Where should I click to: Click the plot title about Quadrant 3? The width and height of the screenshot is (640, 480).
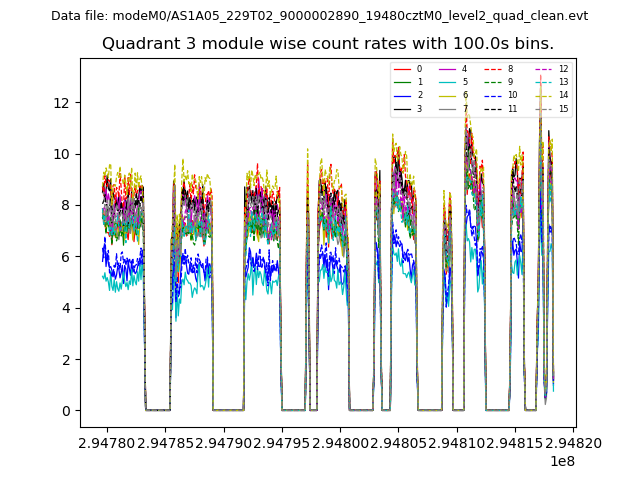pos(328,44)
